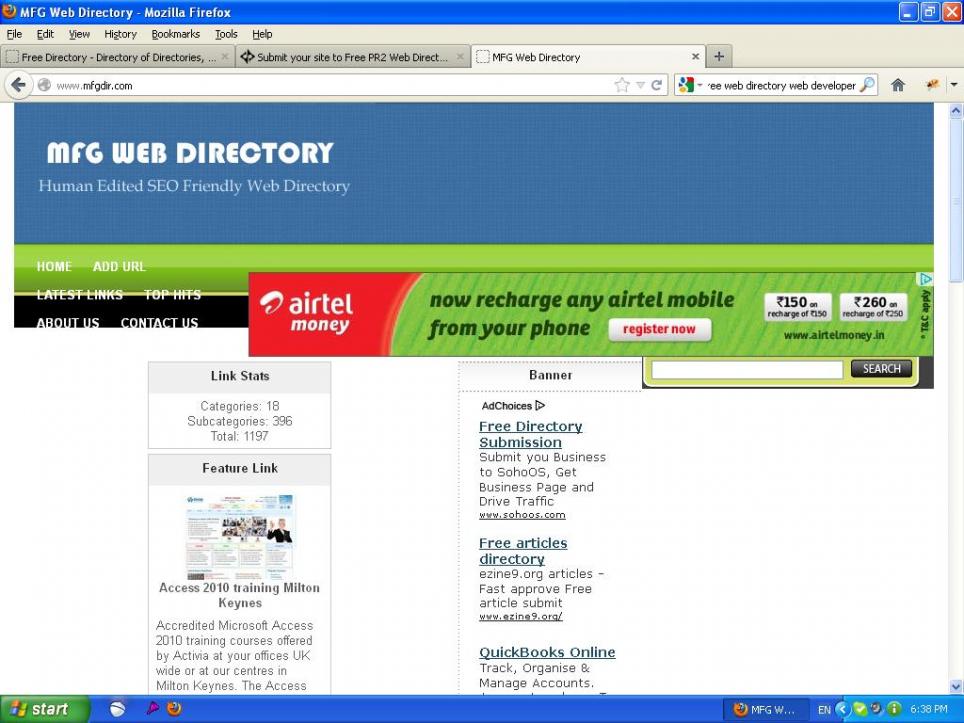Open the Tools menu

[226, 34]
